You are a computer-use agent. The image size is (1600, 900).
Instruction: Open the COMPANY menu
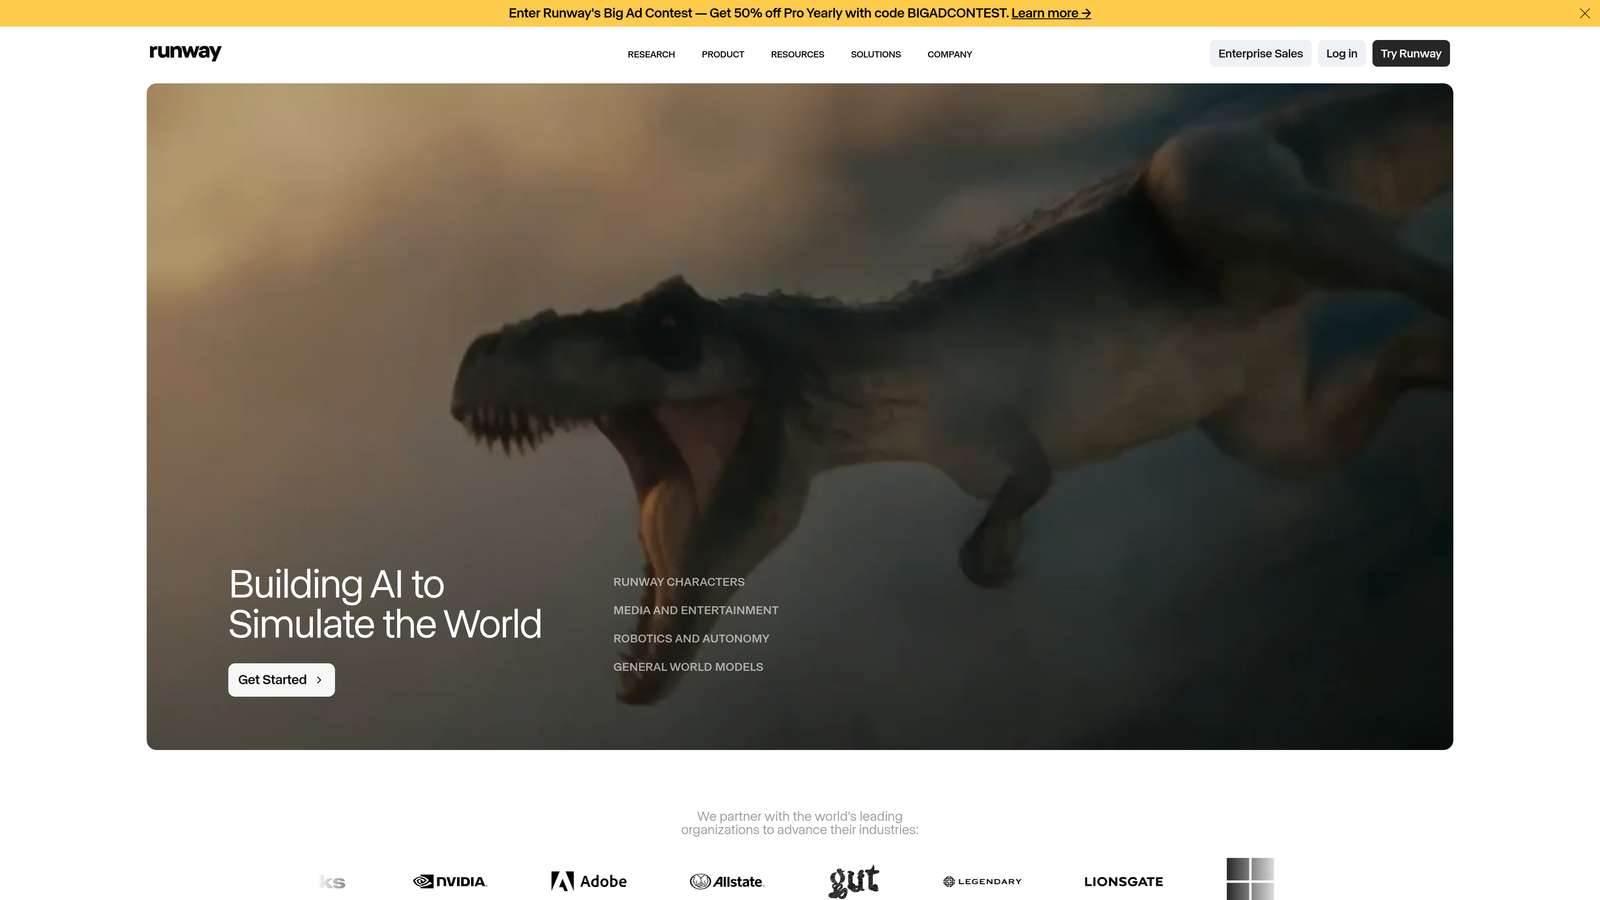948,54
